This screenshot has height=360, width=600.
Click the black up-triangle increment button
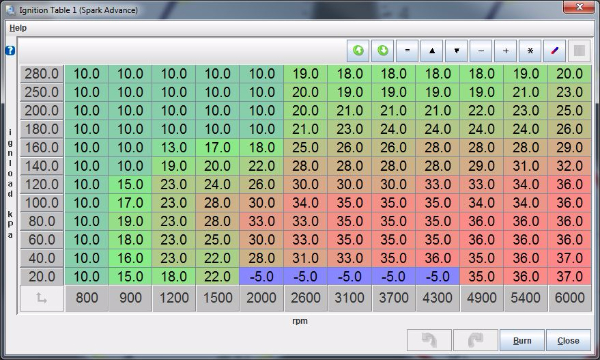point(432,50)
